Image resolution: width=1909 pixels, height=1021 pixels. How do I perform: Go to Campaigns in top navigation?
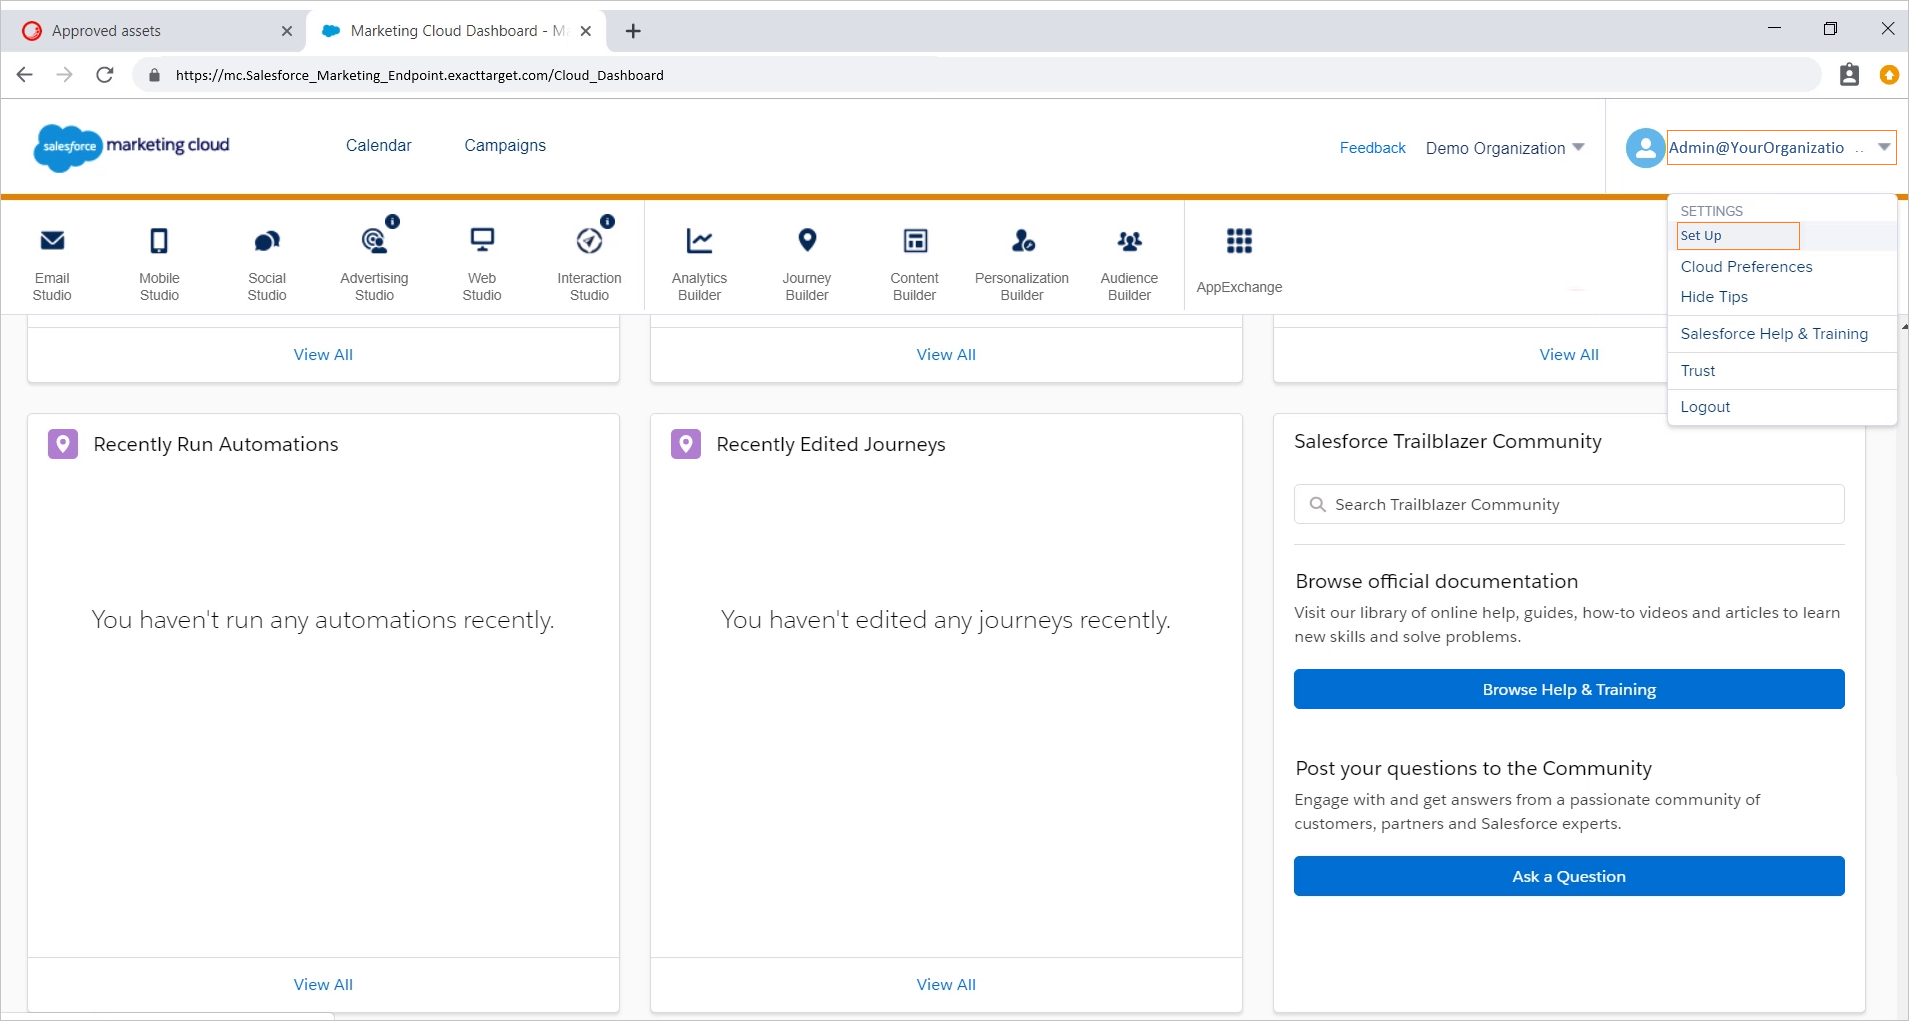pyautogui.click(x=505, y=146)
